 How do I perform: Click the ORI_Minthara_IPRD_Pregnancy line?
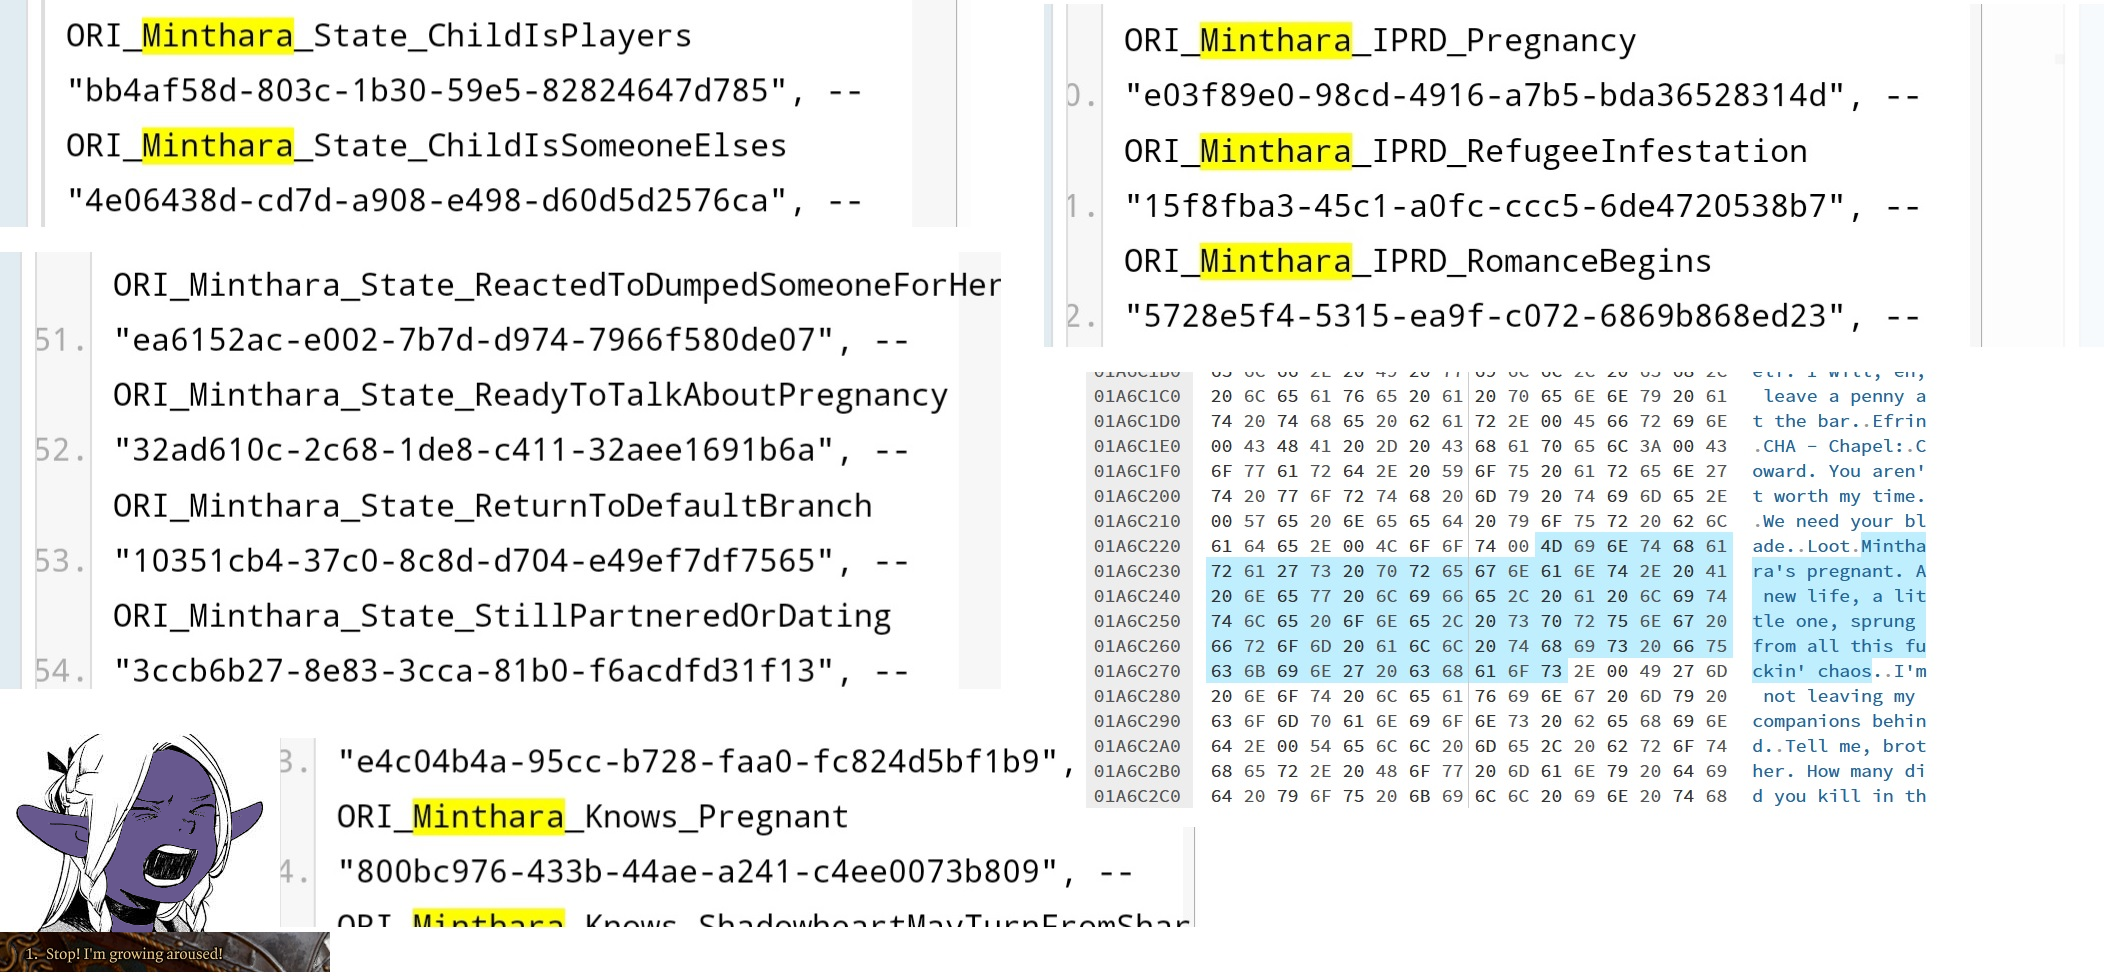point(1379,41)
